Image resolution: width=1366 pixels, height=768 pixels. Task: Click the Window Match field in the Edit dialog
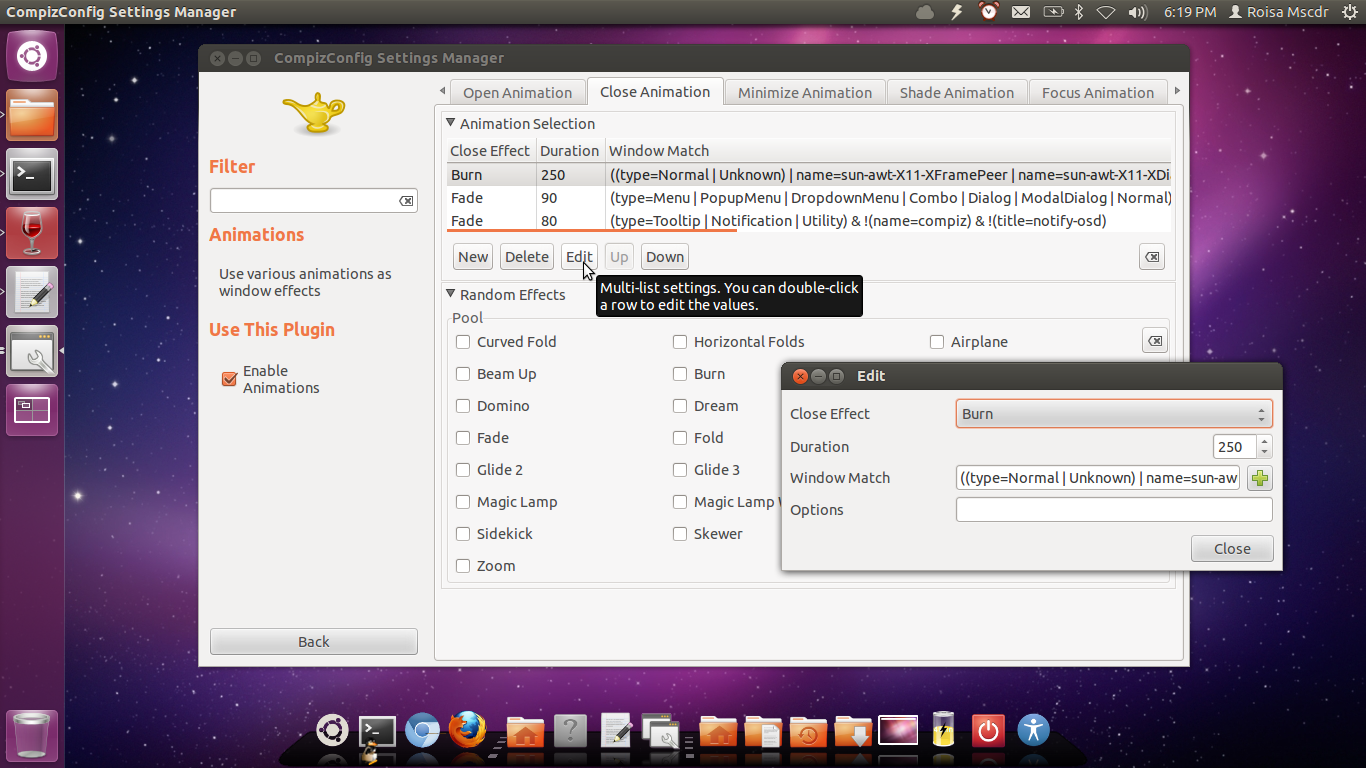[1100, 478]
